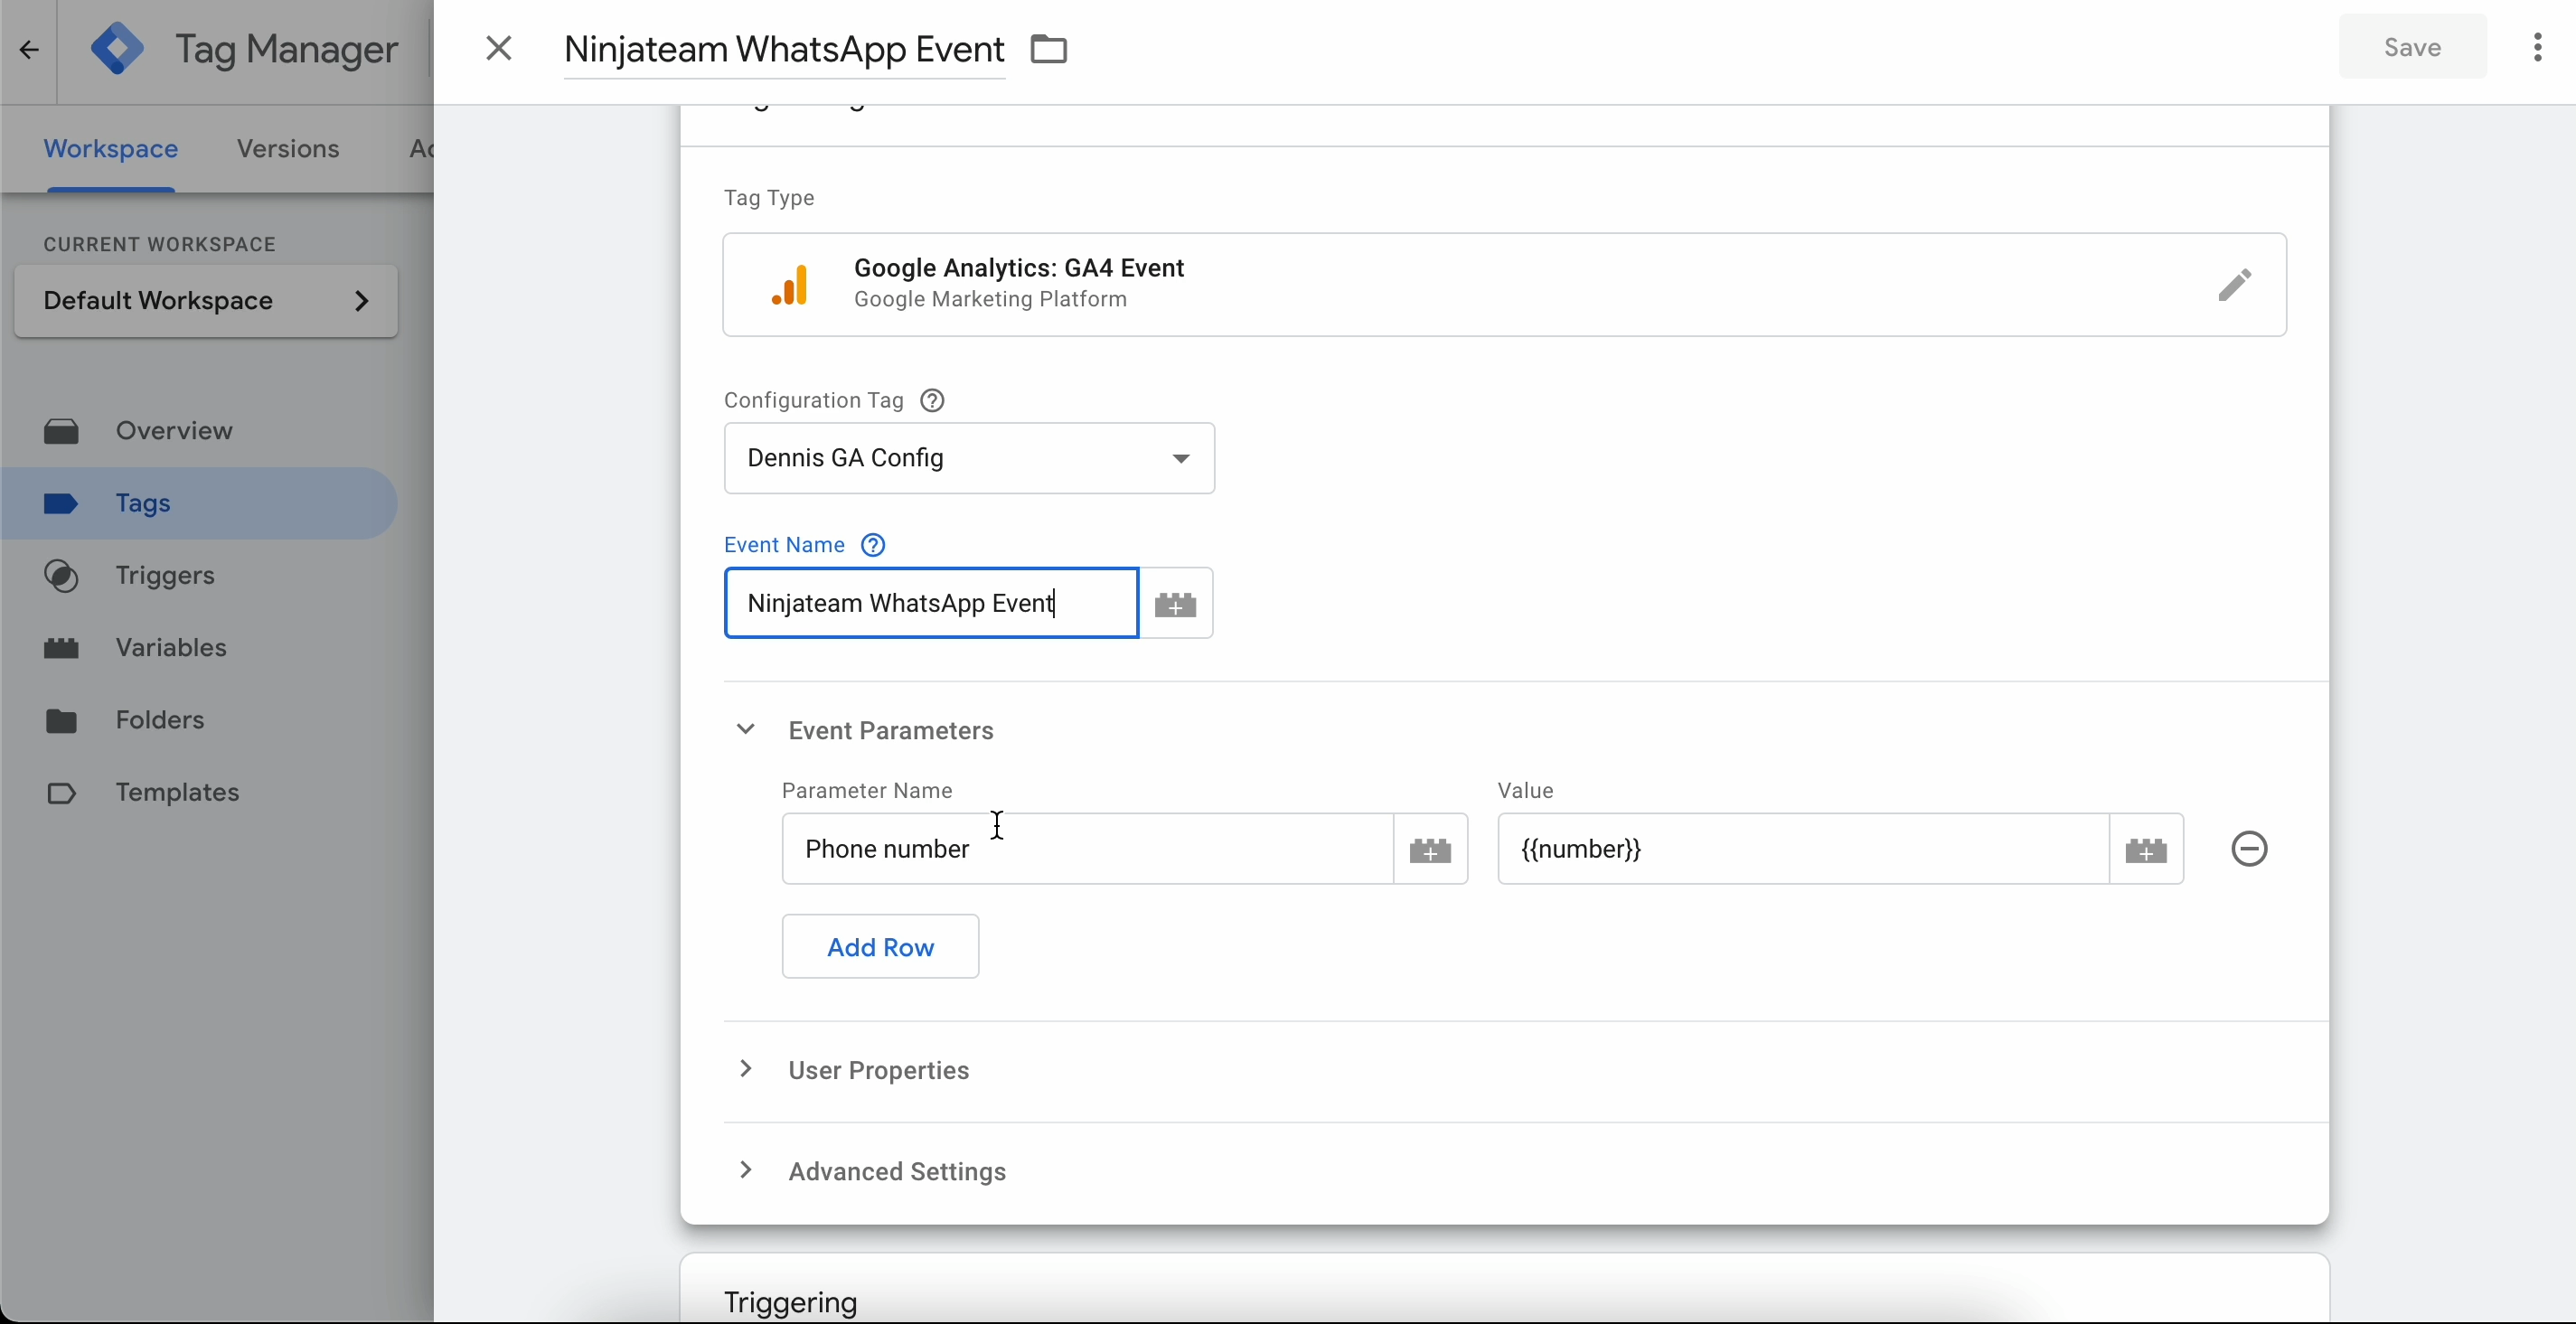The width and height of the screenshot is (2576, 1324).
Task: Click the Tag Manager diamond logo
Action: pyautogui.click(x=117, y=49)
